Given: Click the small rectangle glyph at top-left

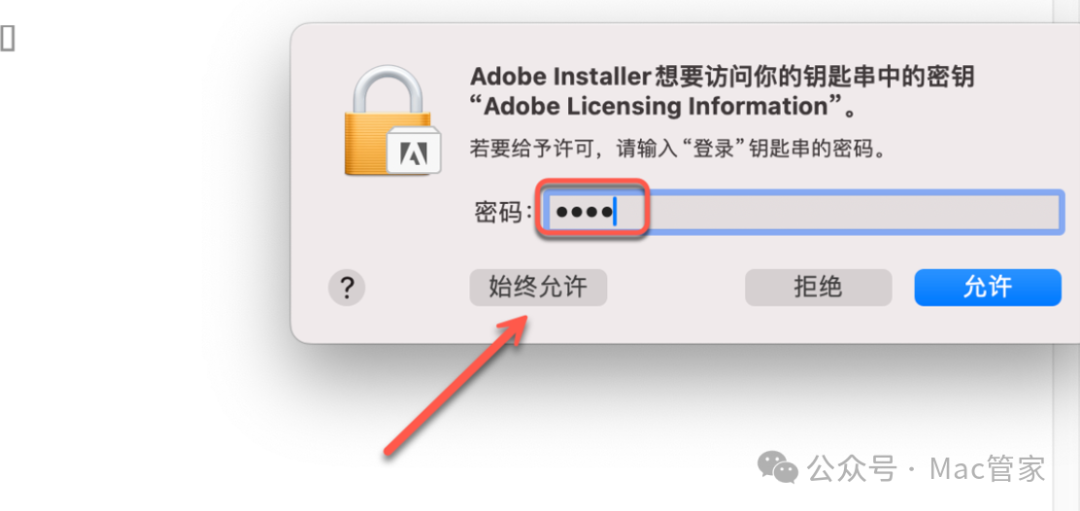Looking at the screenshot, I should [7, 38].
